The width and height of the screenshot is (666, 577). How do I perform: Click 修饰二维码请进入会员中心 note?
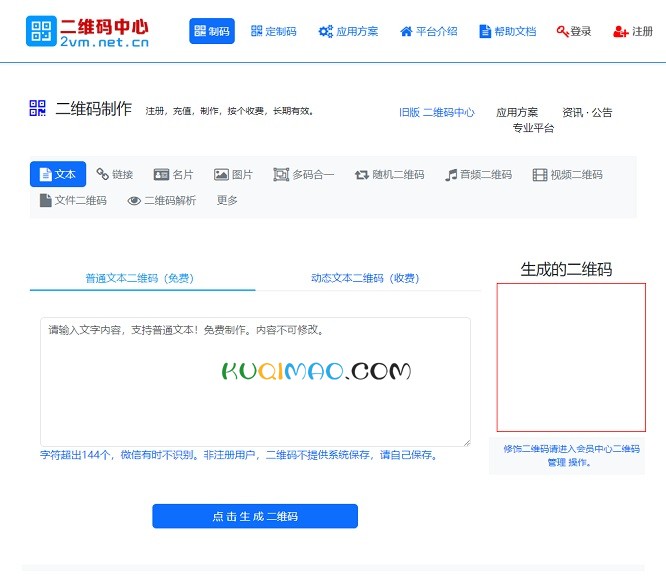(571, 455)
